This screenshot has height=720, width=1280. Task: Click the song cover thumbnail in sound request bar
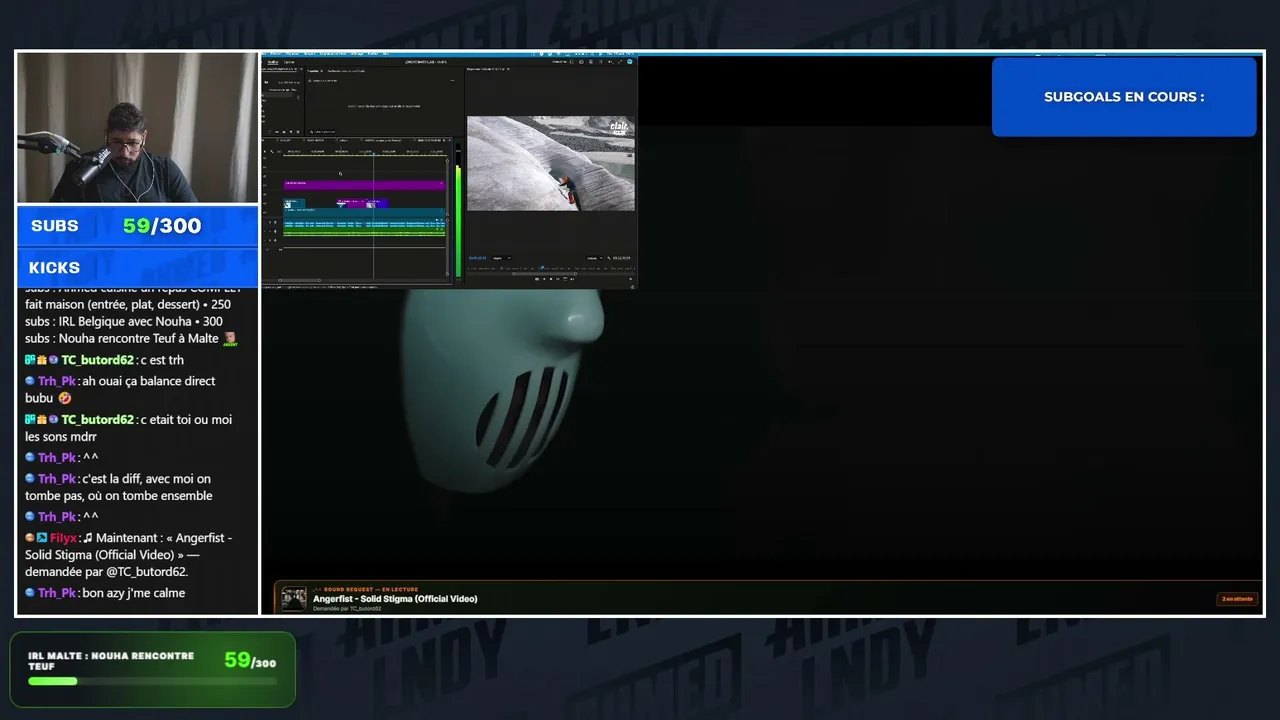click(x=294, y=598)
